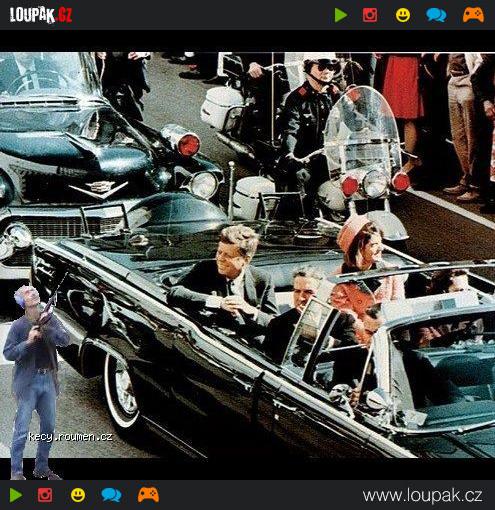
Task: Open the orange gamepad icon in top bar
Action: tap(473, 15)
